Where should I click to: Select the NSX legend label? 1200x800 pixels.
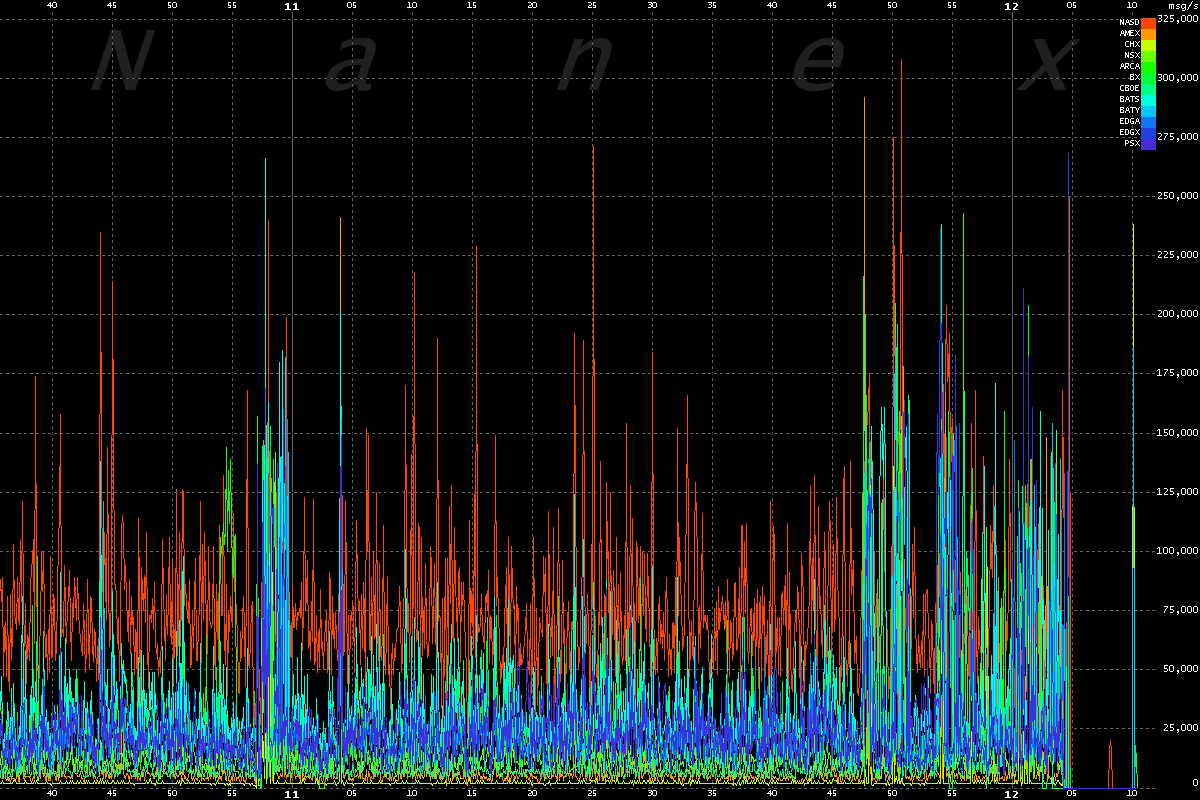[x=1132, y=55]
